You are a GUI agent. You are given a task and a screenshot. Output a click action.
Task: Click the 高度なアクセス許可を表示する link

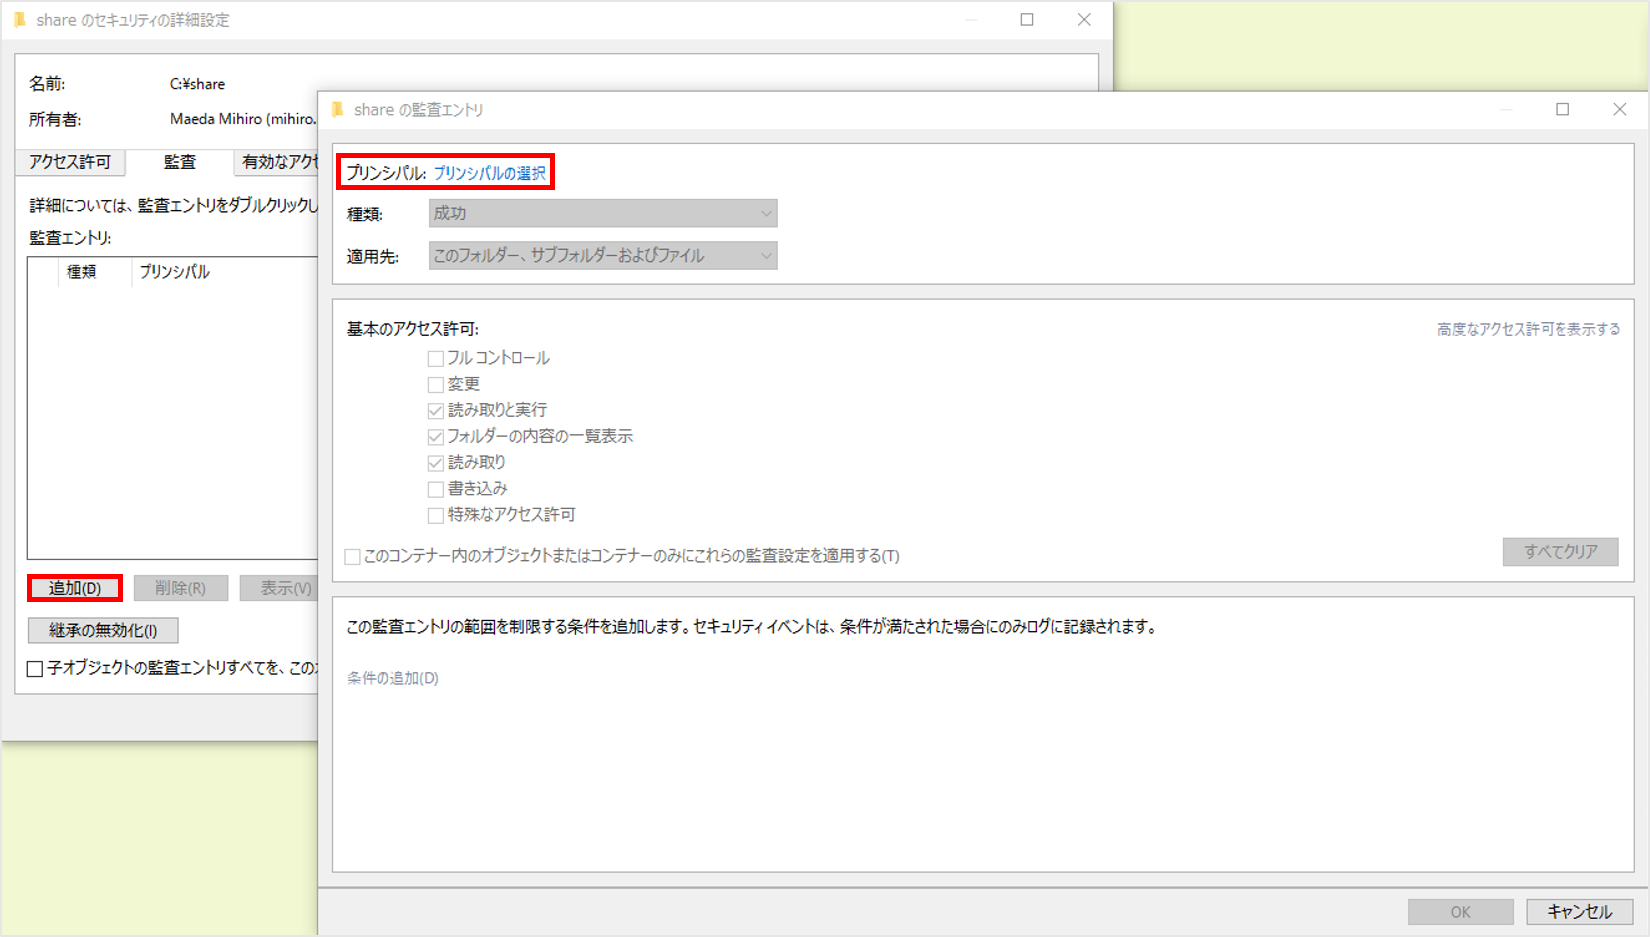[1528, 329]
